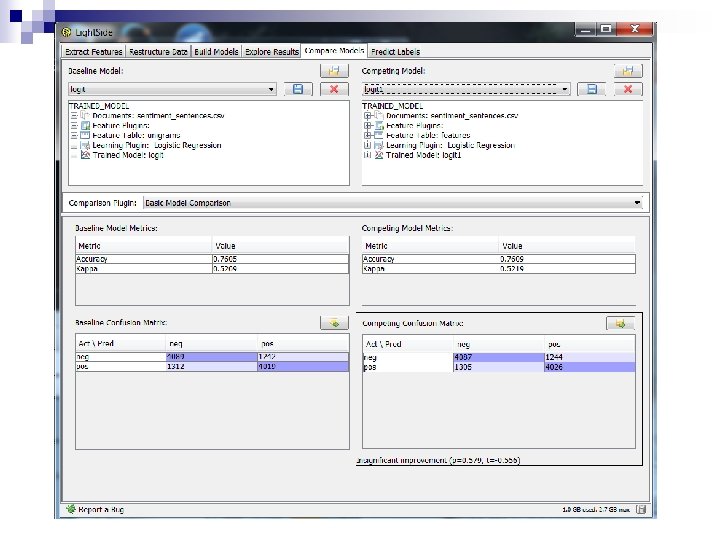
Task: Save the baseline model logit
Action: click(x=298, y=89)
